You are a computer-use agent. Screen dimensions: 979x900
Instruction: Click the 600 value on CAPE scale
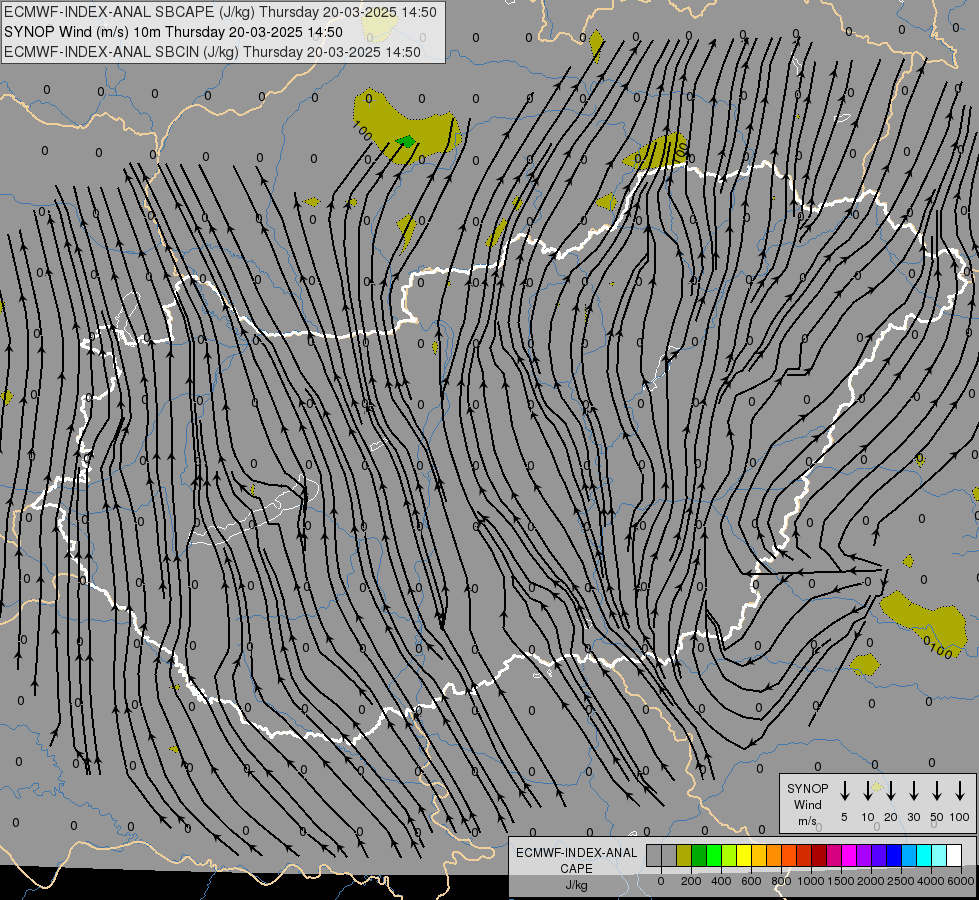pos(751,881)
